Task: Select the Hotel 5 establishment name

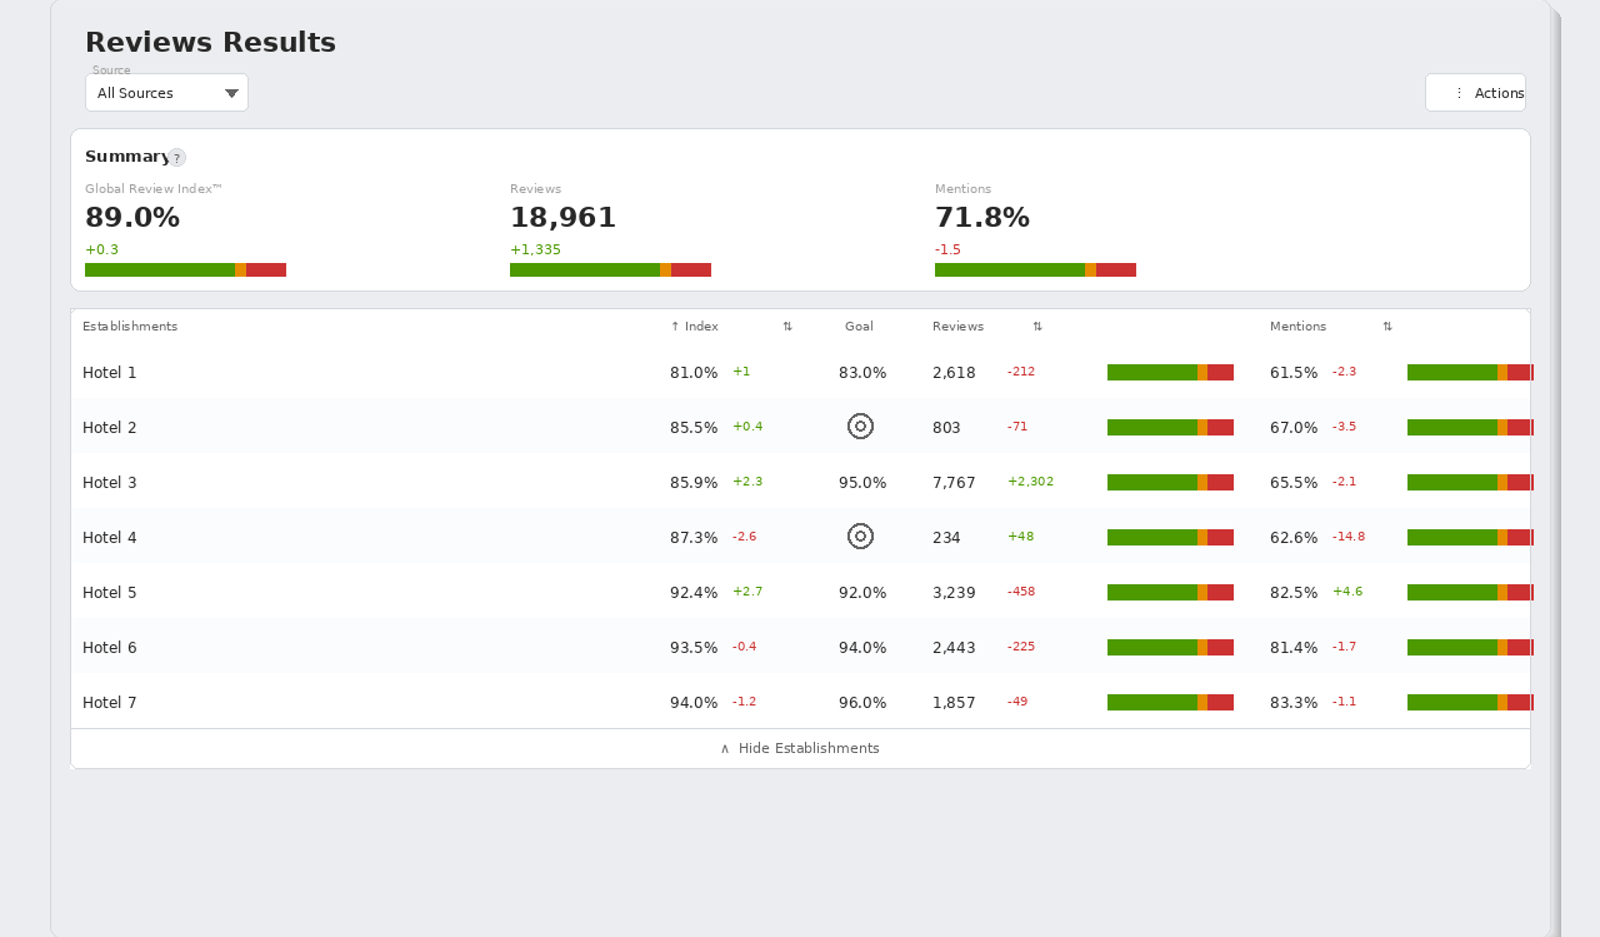Action: (x=109, y=593)
